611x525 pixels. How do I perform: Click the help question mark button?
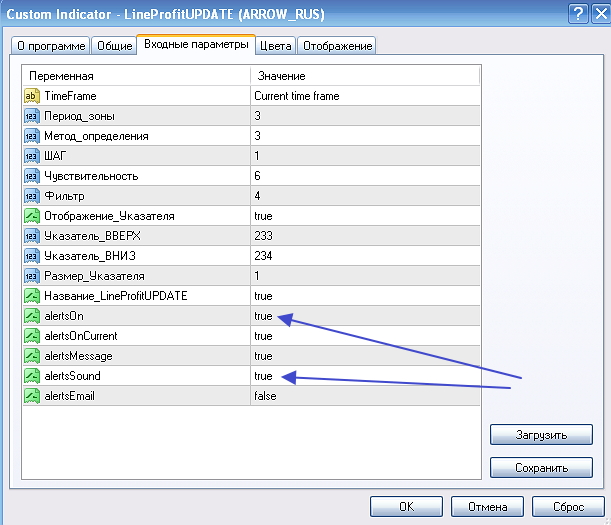pos(578,14)
